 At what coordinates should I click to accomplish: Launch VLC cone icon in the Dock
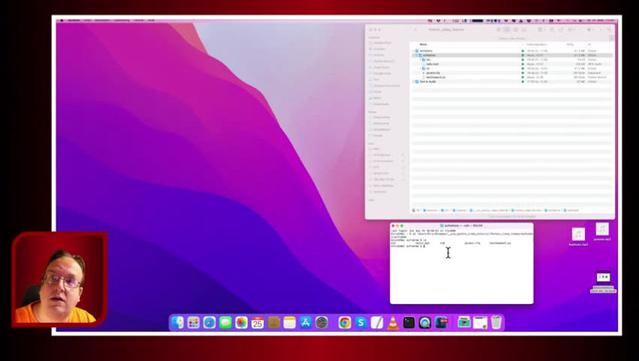(393, 323)
